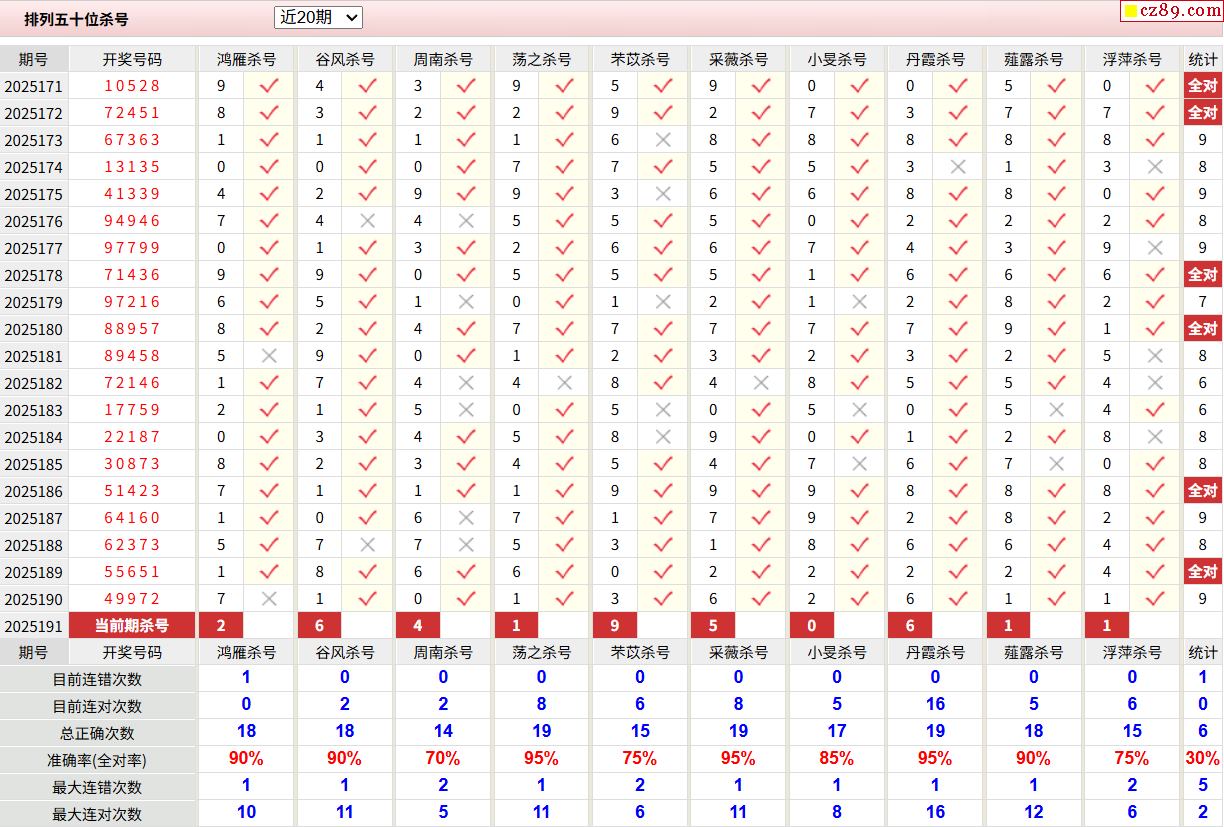This screenshot has height=827, width=1224.
Task: Click the gray cross in 芣苡 column row 2025173
Action: coord(663,140)
